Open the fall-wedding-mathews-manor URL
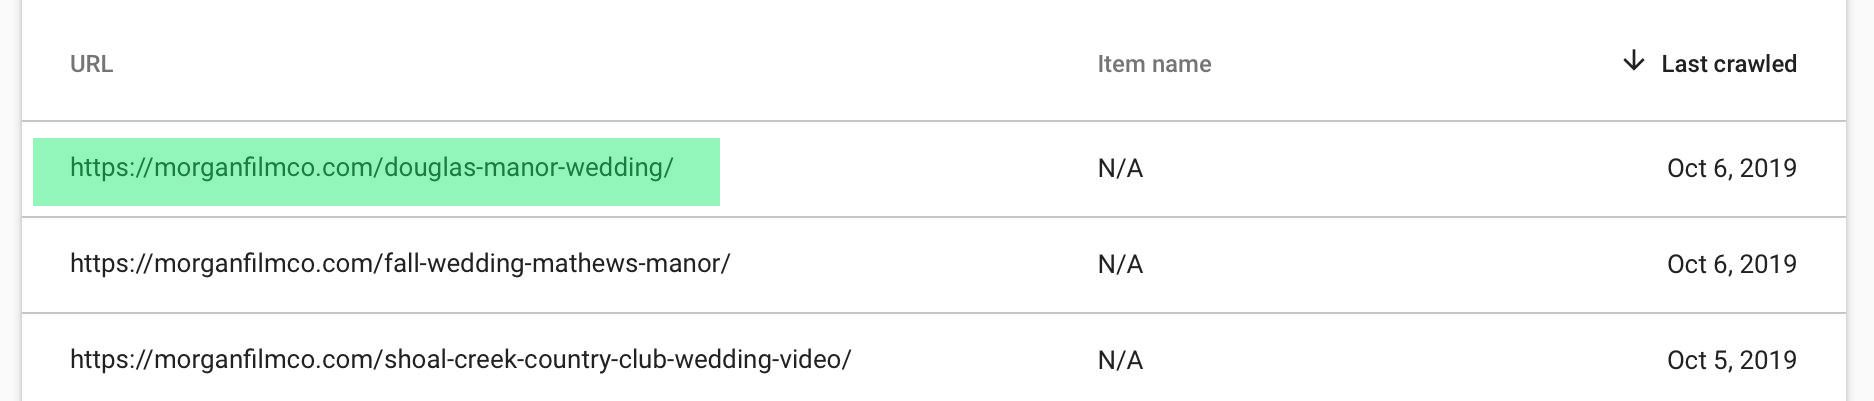 [400, 264]
